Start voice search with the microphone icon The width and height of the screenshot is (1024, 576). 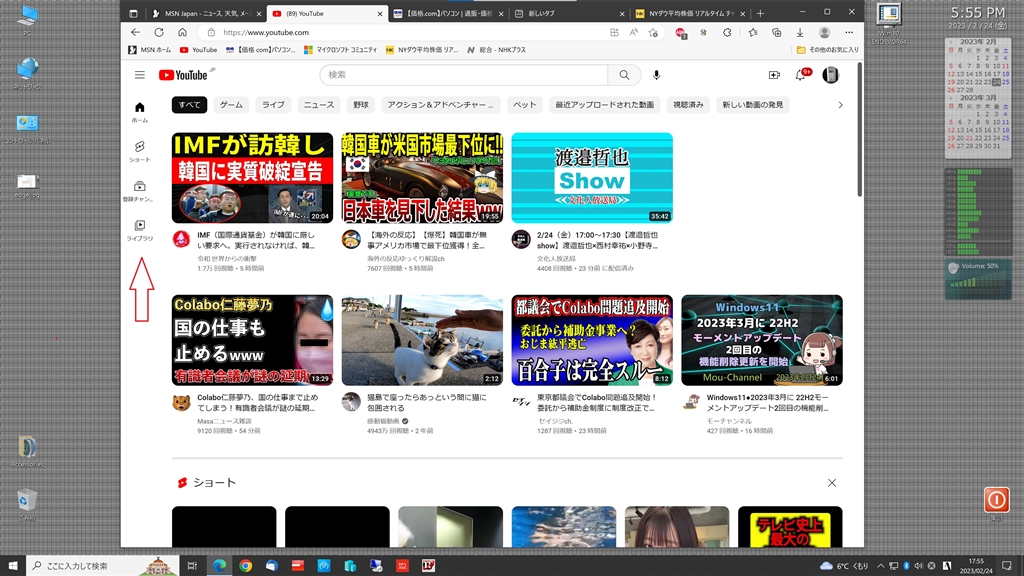click(x=656, y=75)
